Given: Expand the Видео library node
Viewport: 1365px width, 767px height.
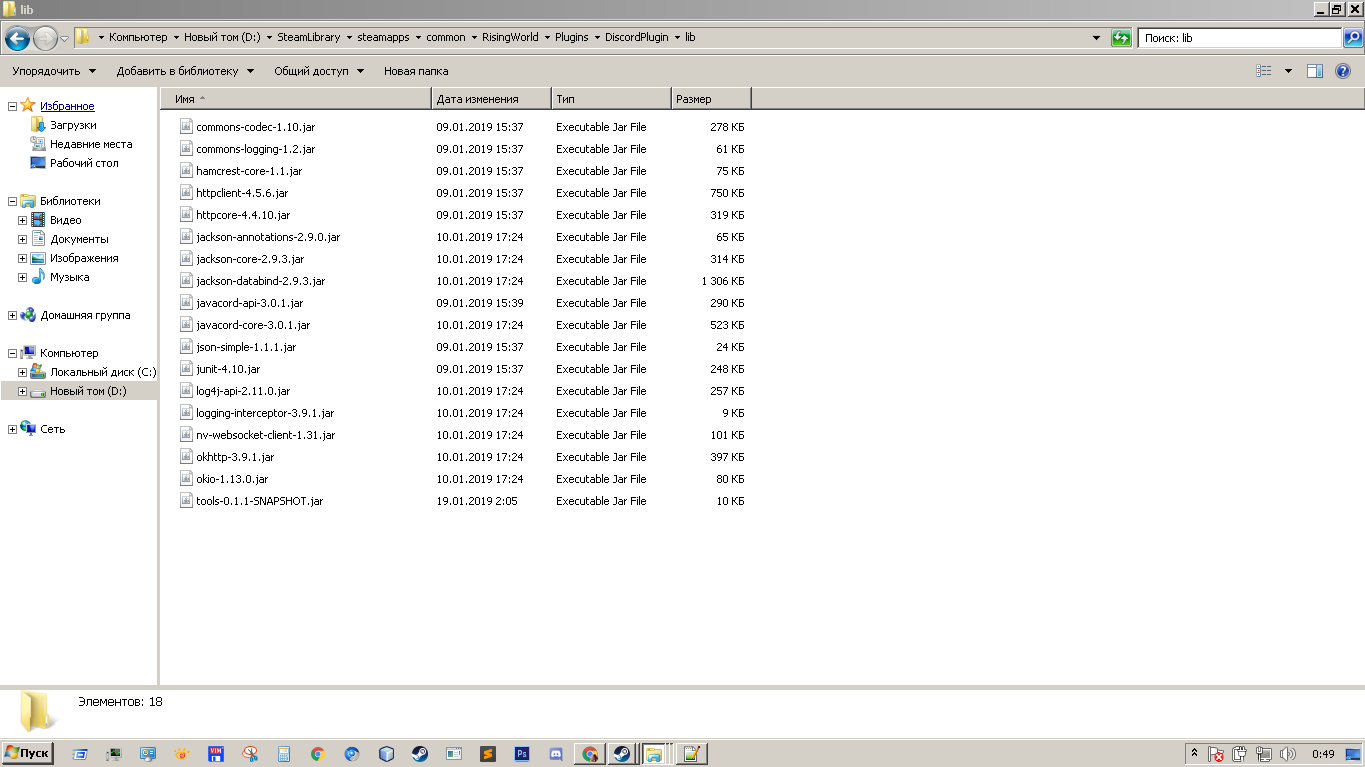Looking at the screenshot, I should tap(22, 220).
